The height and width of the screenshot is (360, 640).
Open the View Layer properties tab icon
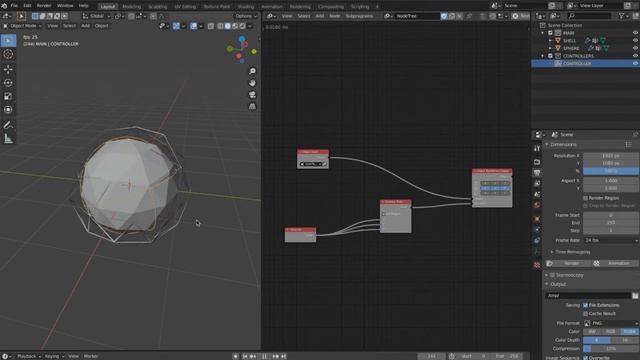click(x=537, y=184)
